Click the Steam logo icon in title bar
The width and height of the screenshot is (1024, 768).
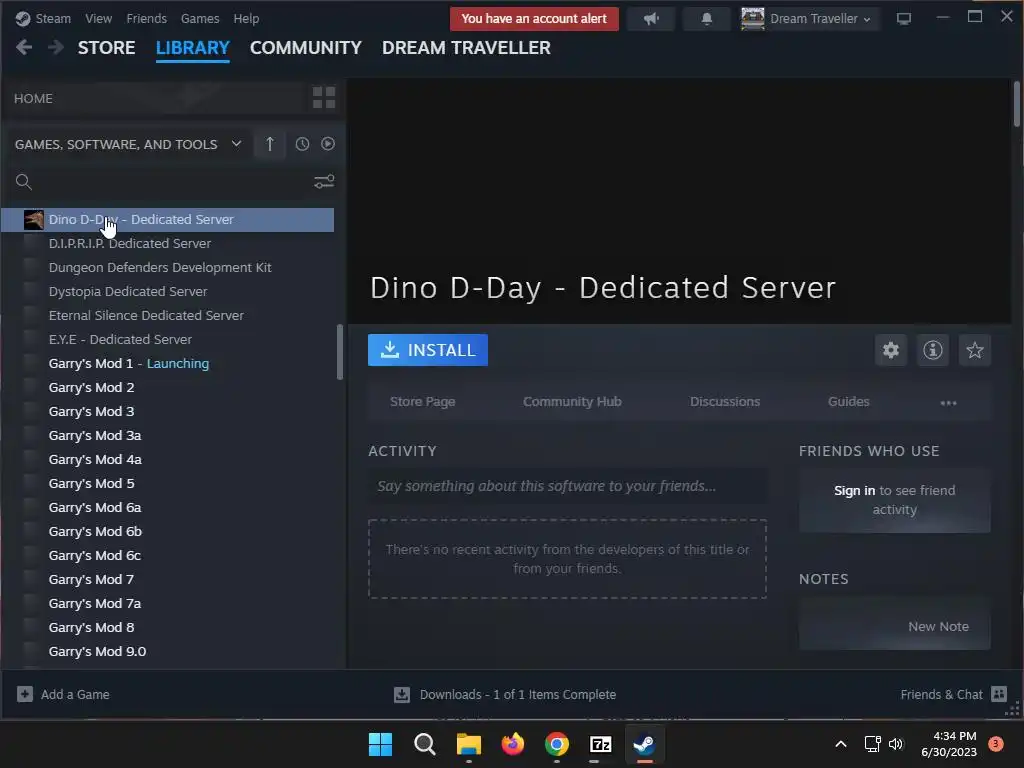(x=23, y=18)
